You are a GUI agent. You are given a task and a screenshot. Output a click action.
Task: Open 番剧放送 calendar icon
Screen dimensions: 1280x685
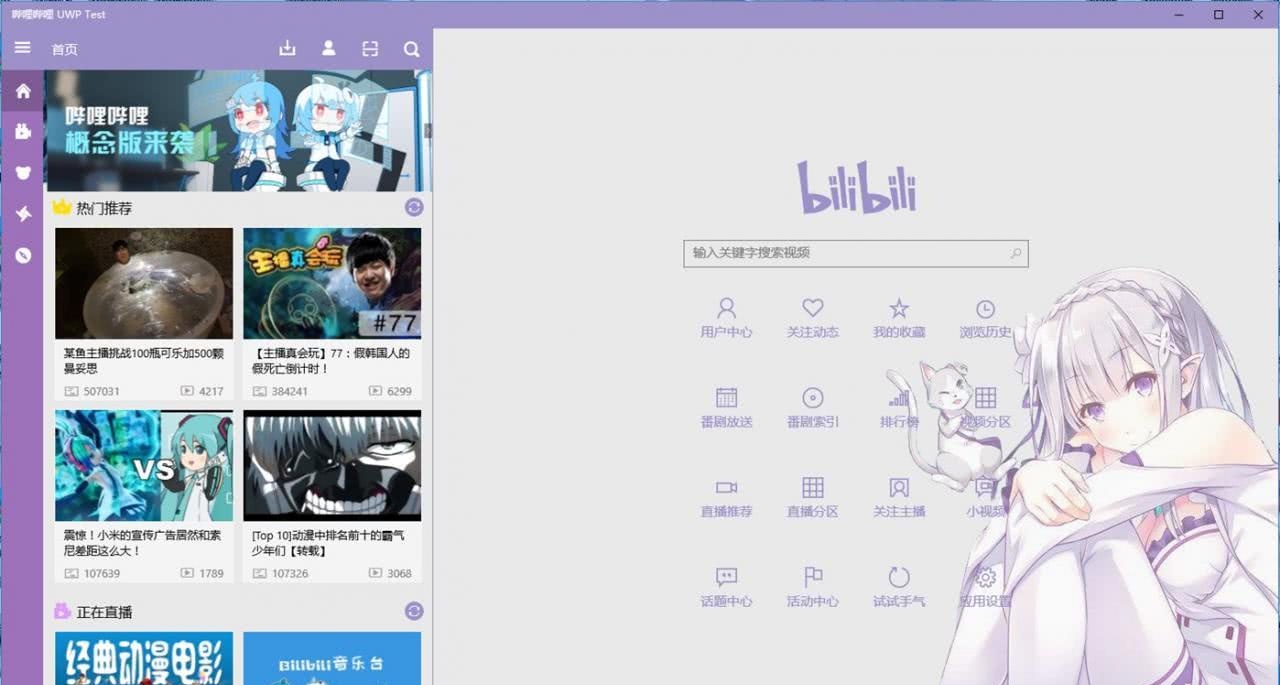coord(726,408)
